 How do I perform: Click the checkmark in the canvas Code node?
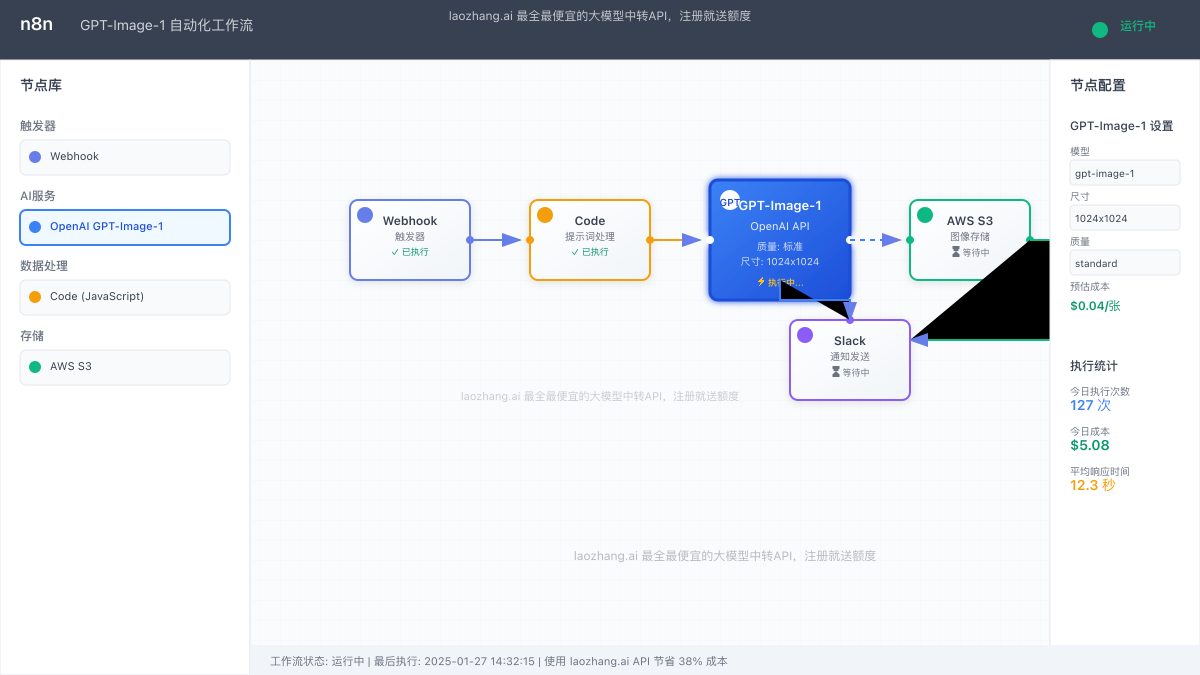(575, 252)
